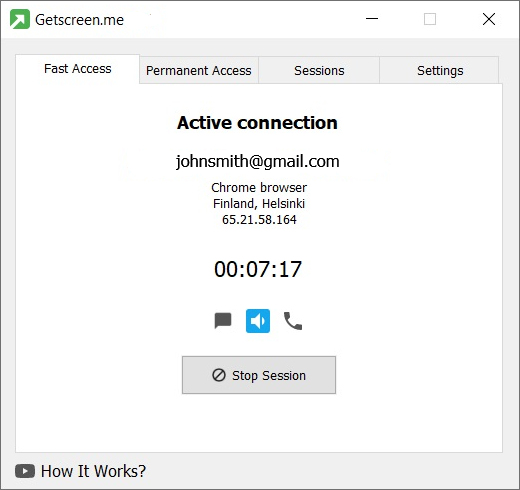This screenshot has width=520, height=490.
Task: Go to the Settings tab
Action: (440, 70)
